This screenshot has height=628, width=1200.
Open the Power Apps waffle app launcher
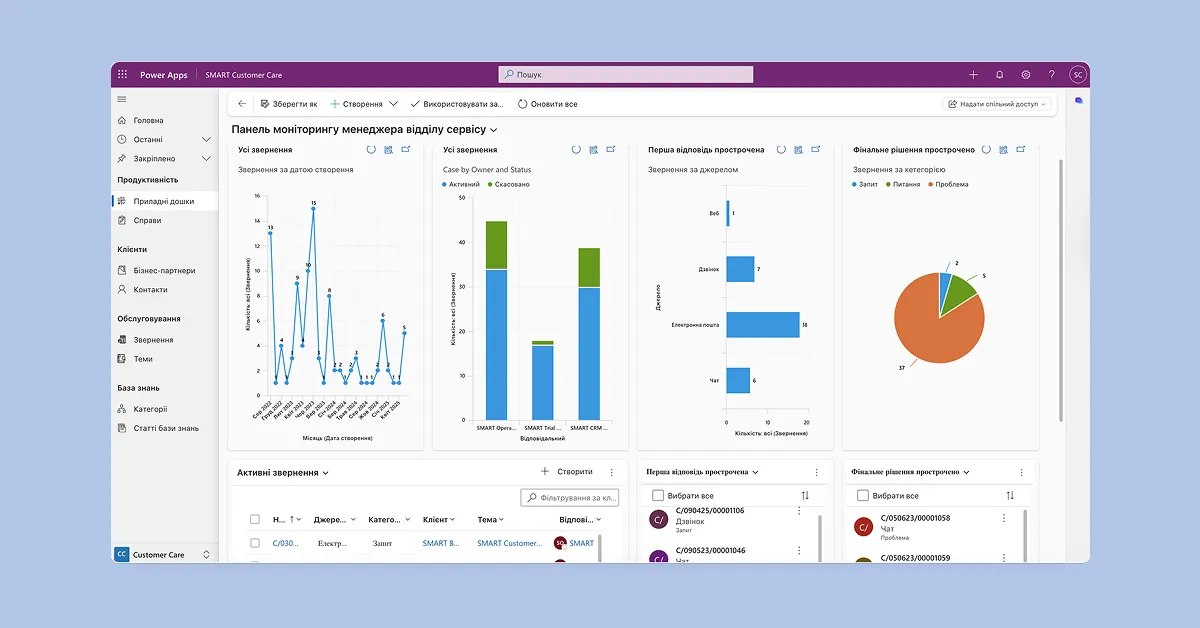pos(122,75)
